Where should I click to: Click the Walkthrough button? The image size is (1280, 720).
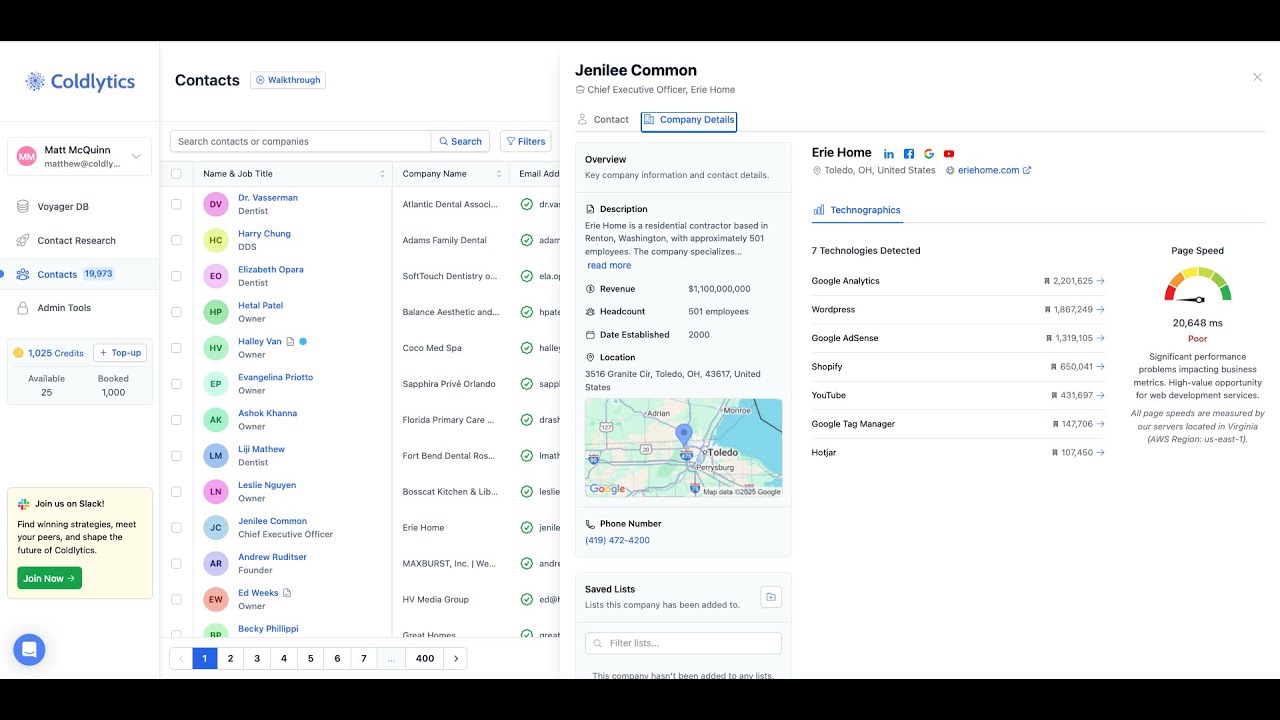pyautogui.click(x=288, y=80)
